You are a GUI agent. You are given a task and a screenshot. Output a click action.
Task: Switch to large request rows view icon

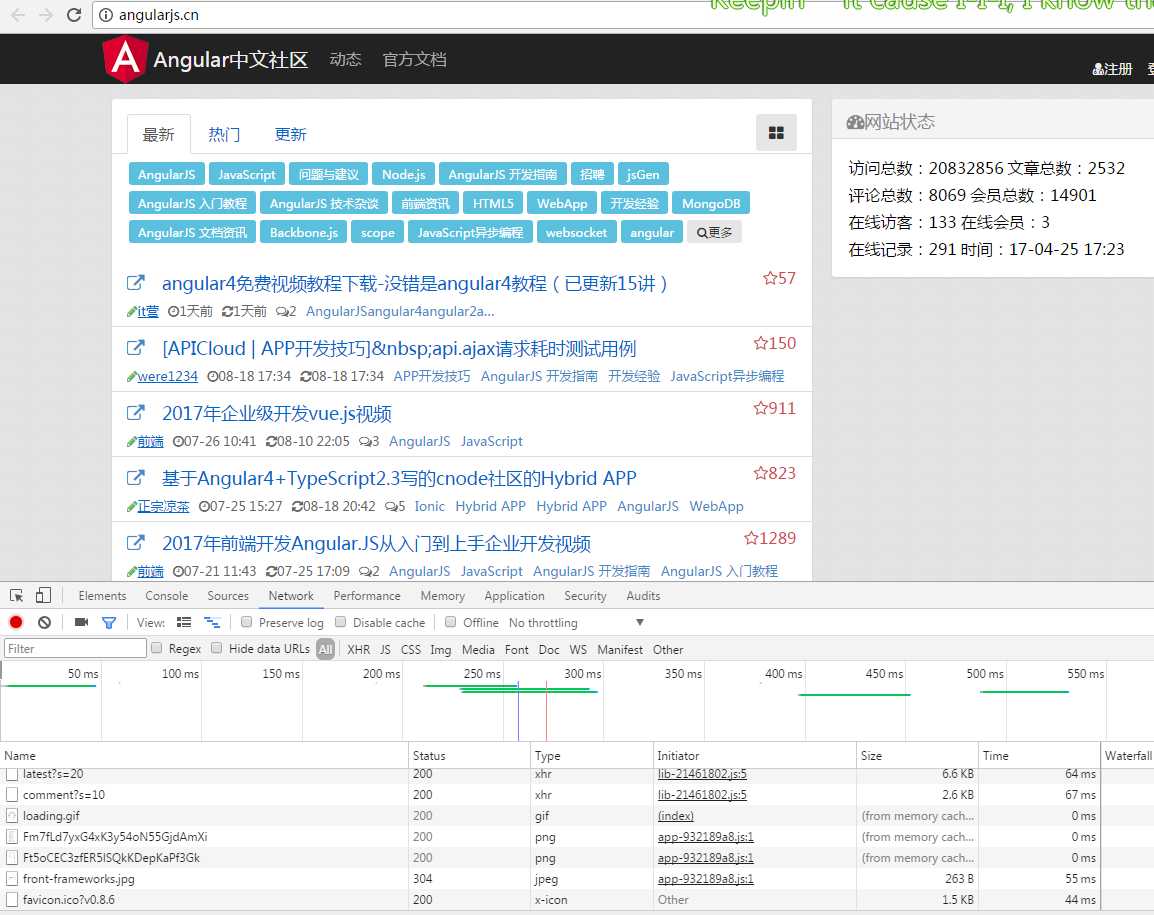(184, 622)
